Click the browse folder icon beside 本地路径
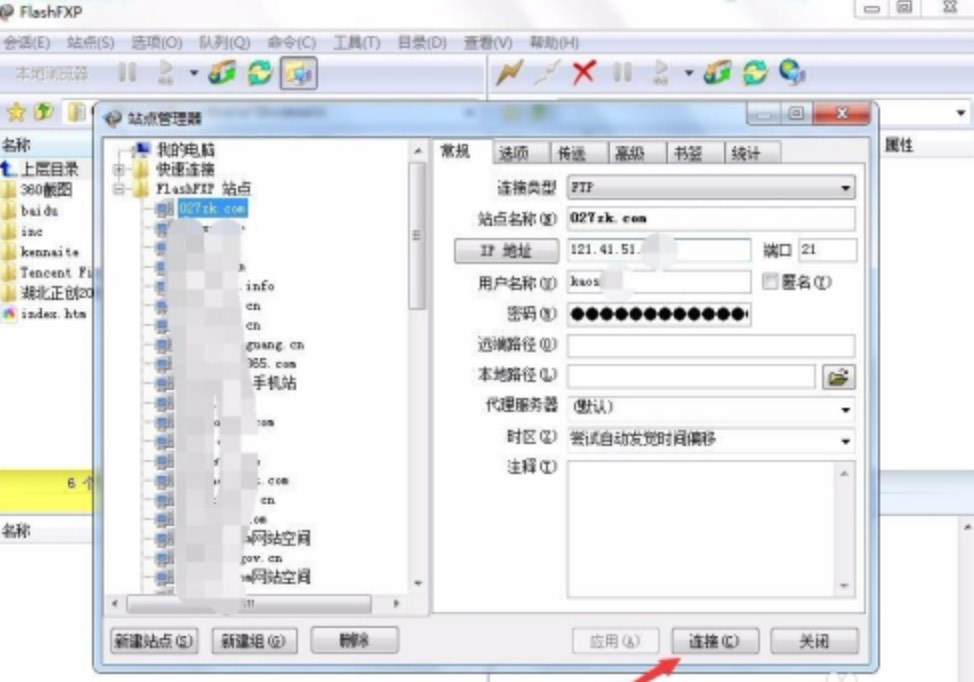The height and width of the screenshot is (682, 974). pyautogui.click(x=838, y=376)
